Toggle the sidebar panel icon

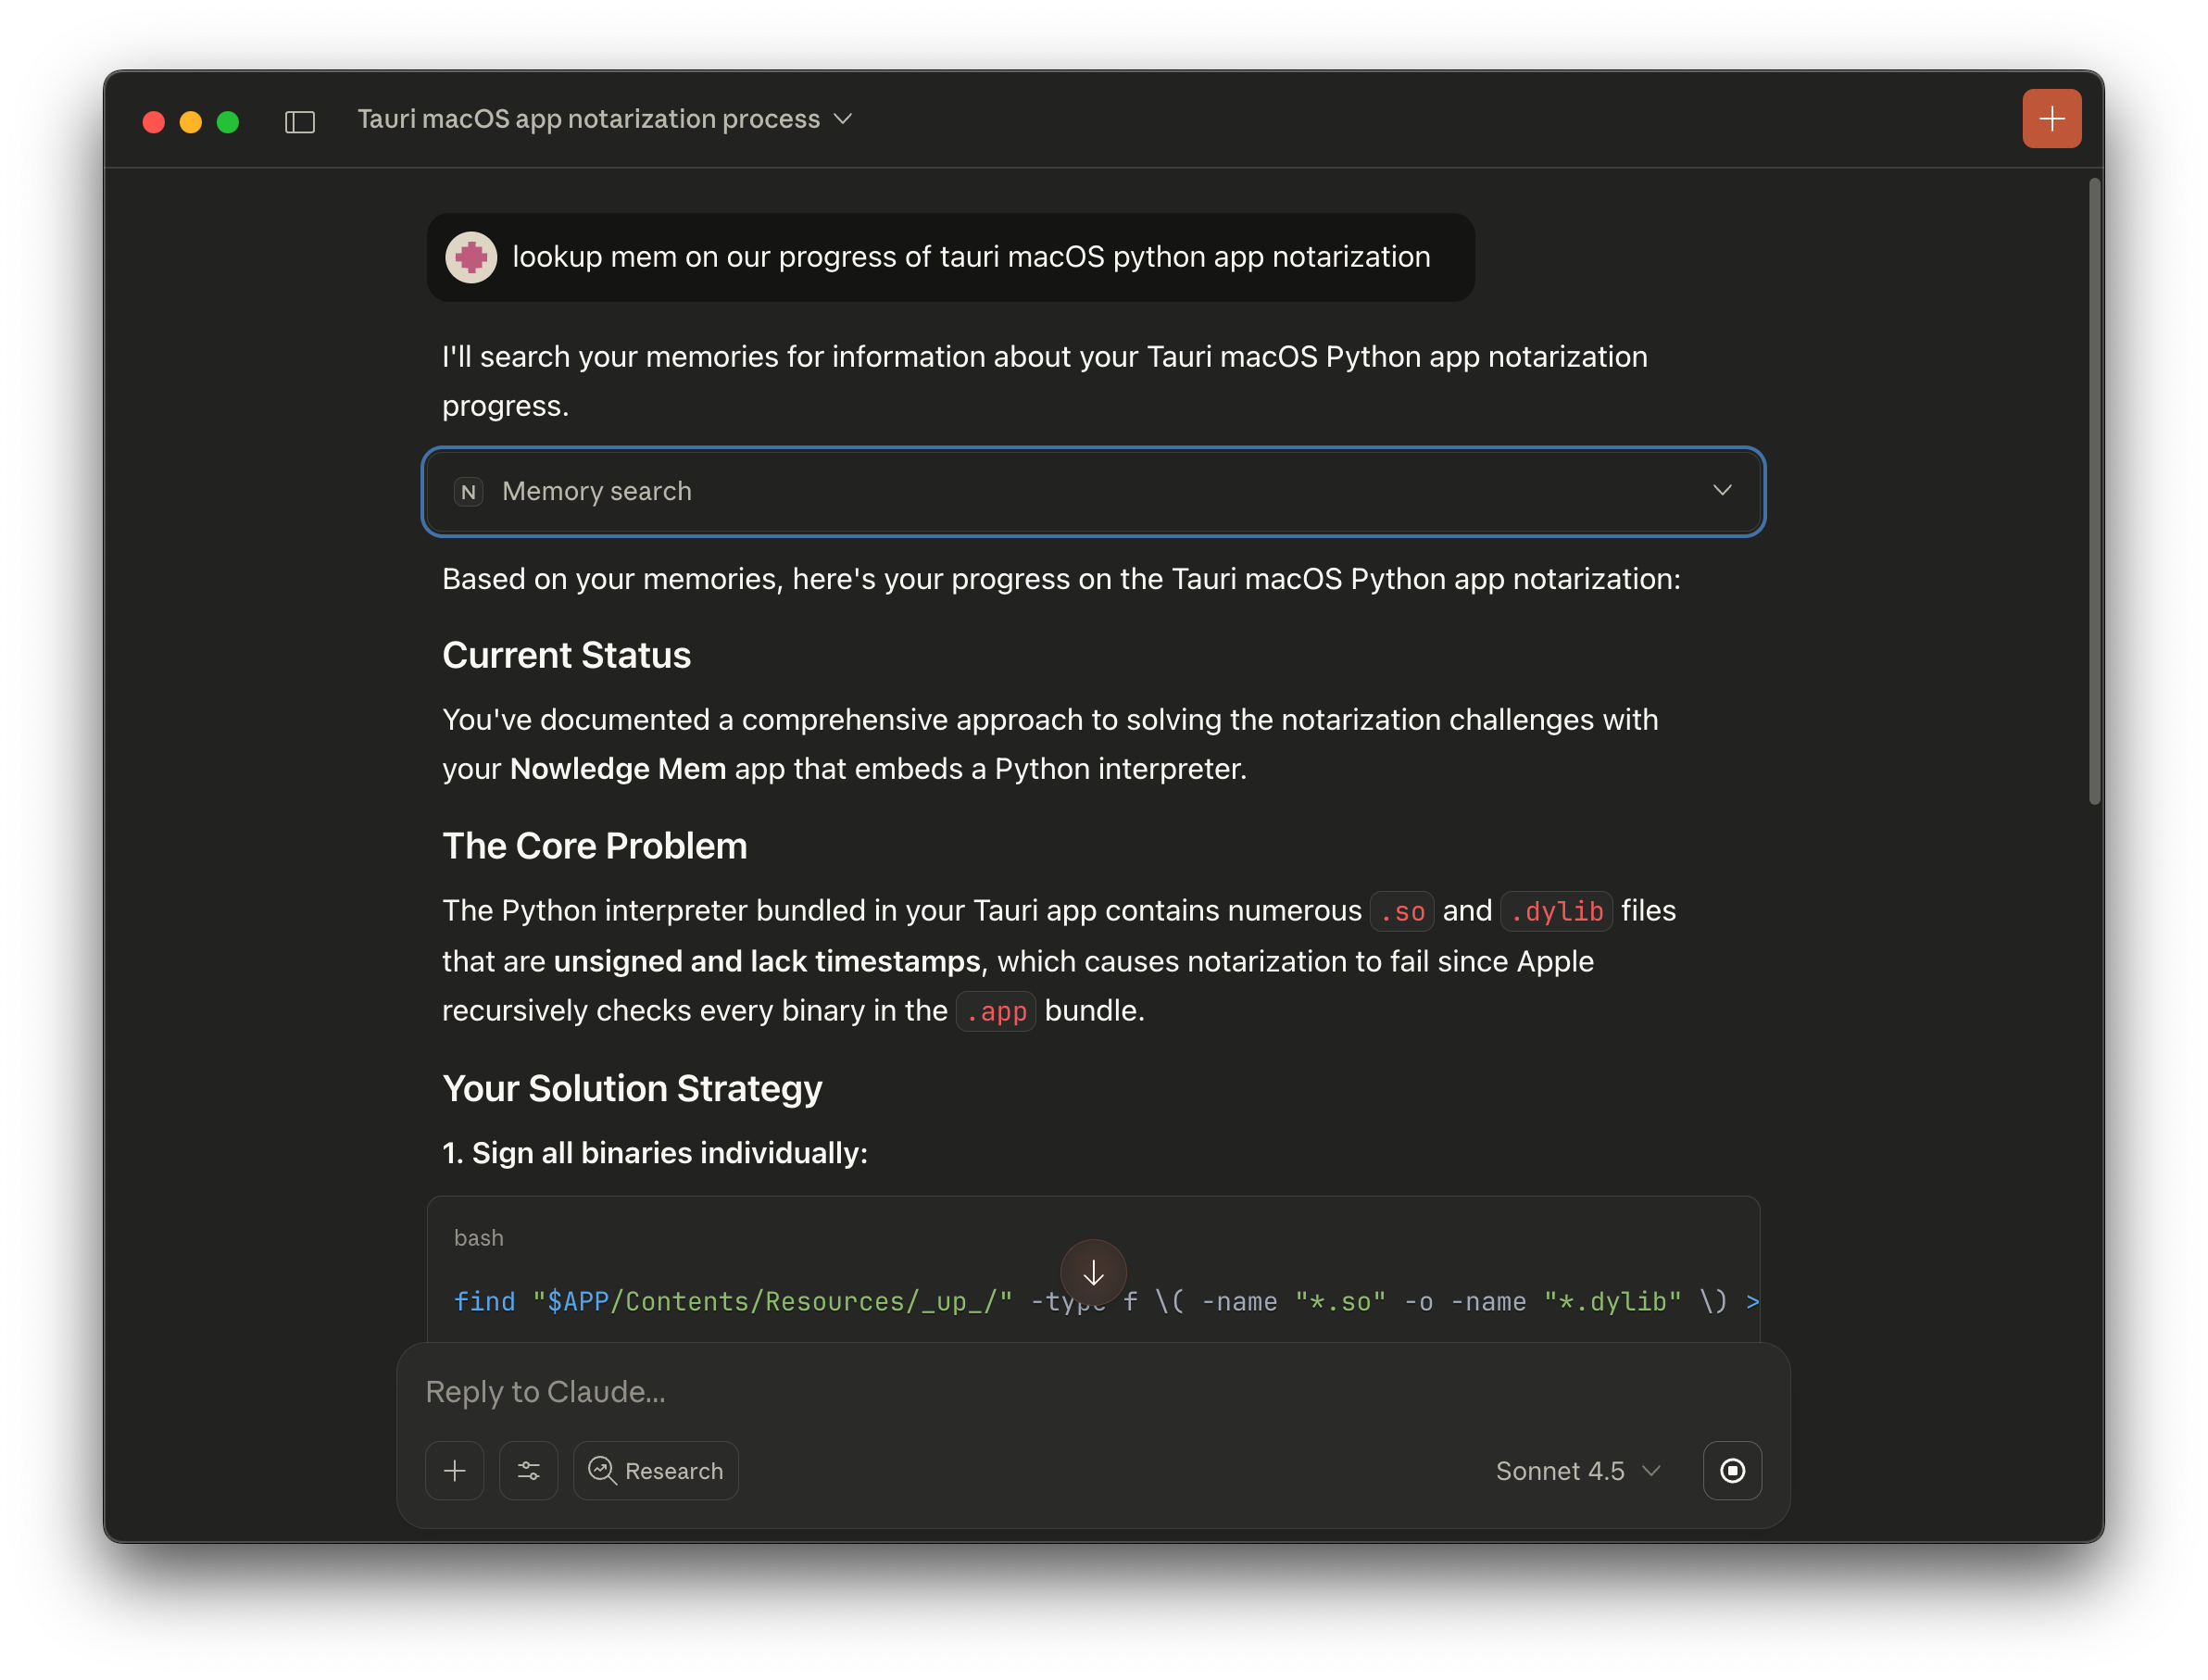(300, 122)
